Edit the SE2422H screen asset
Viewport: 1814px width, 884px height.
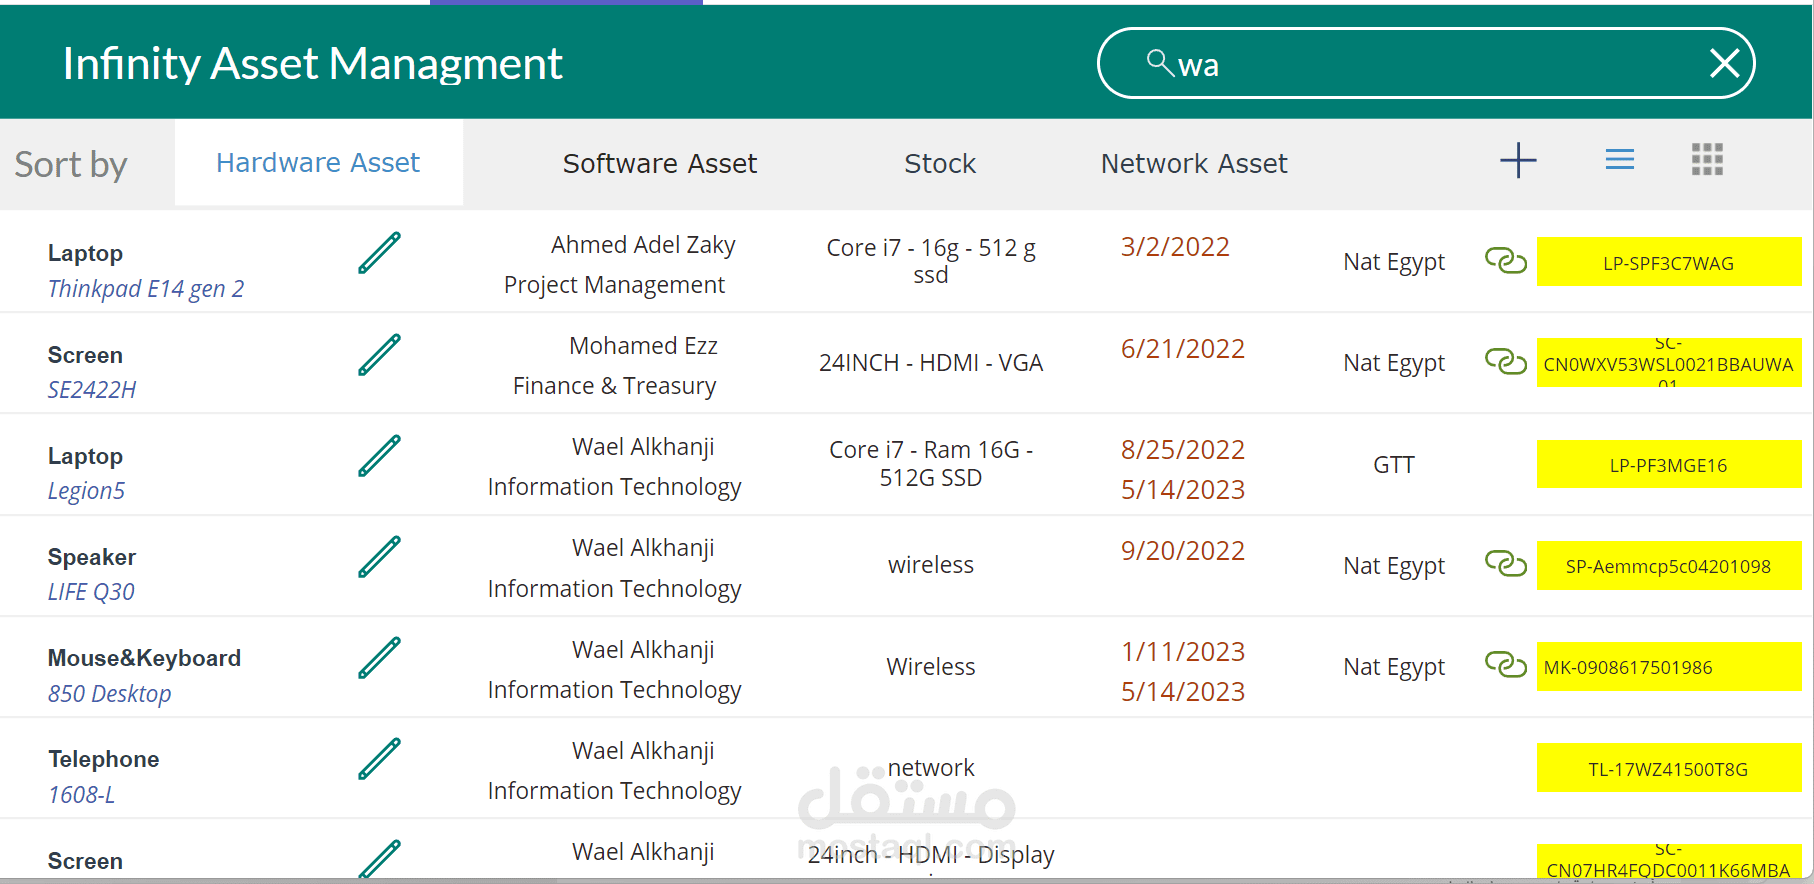coord(379,355)
